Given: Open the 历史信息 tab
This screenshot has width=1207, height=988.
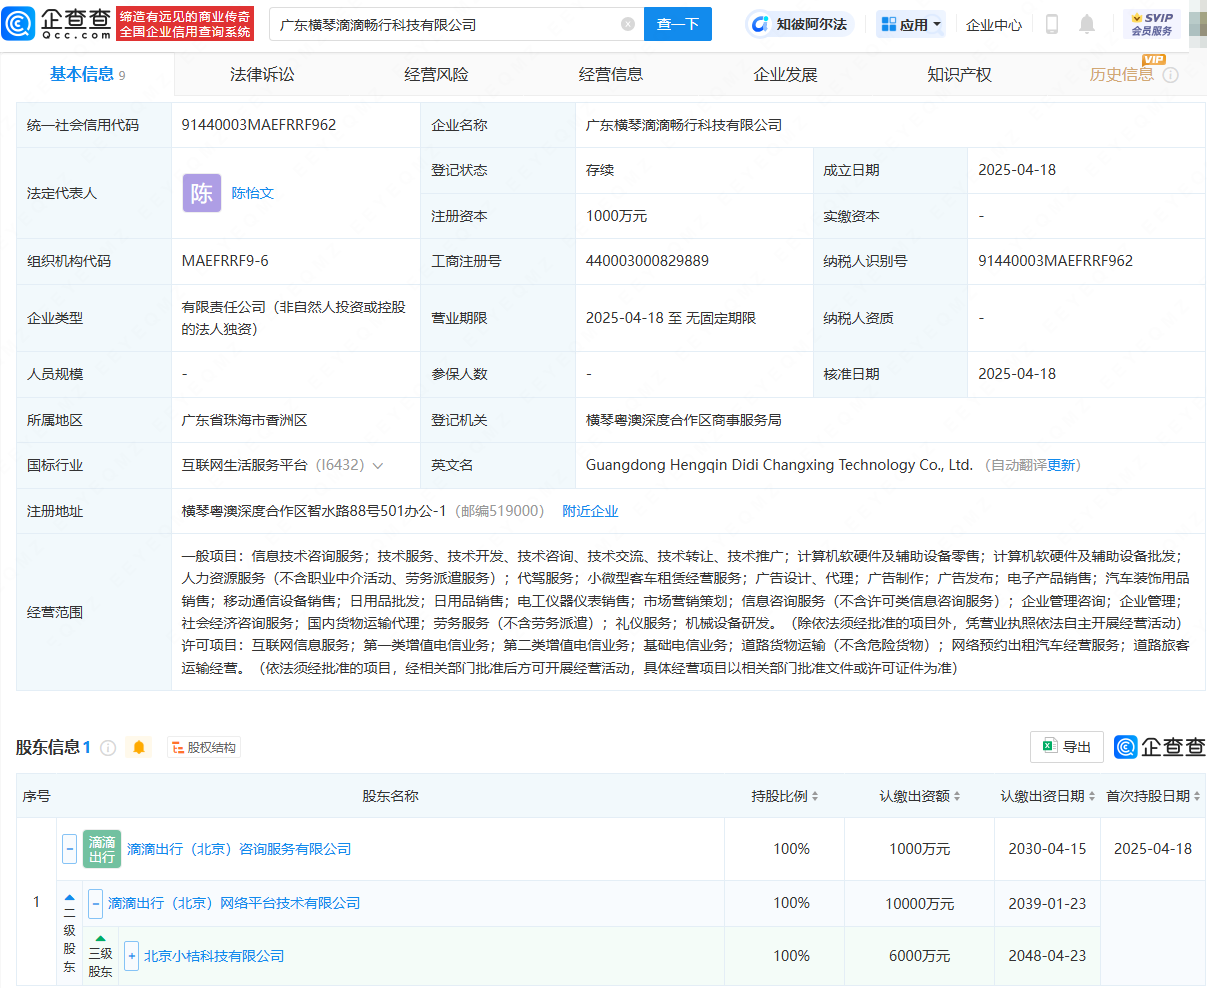Looking at the screenshot, I should (x=1122, y=73).
